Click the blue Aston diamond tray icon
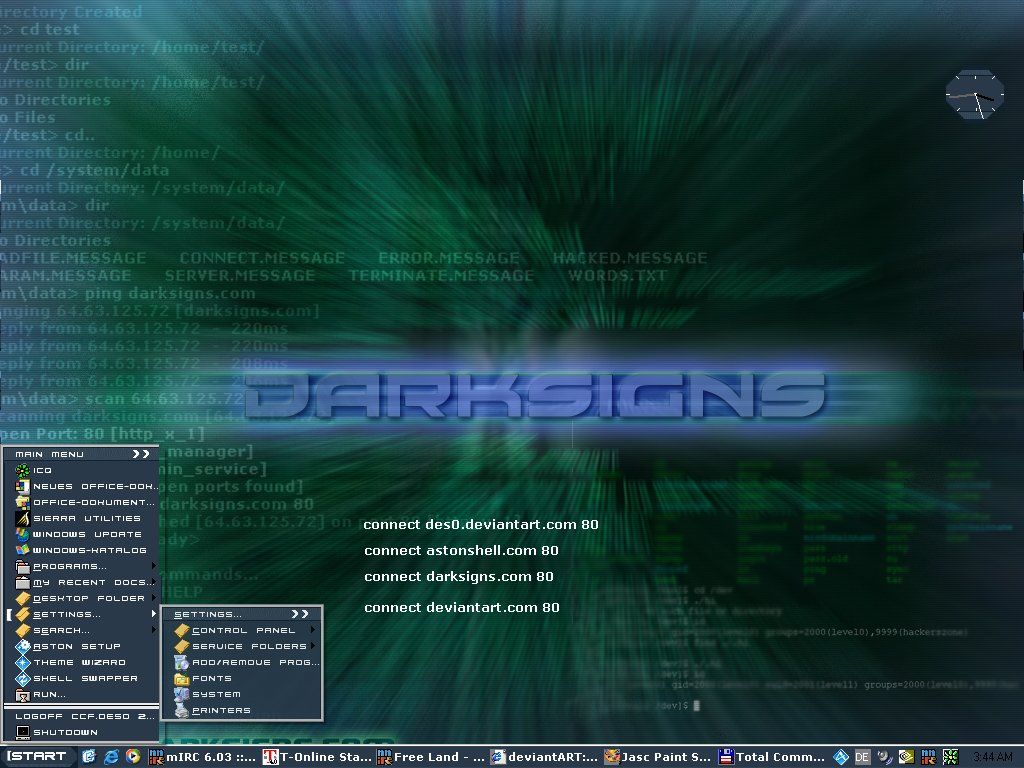The width and height of the screenshot is (1024, 768). pyautogui.click(x=840, y=757)
